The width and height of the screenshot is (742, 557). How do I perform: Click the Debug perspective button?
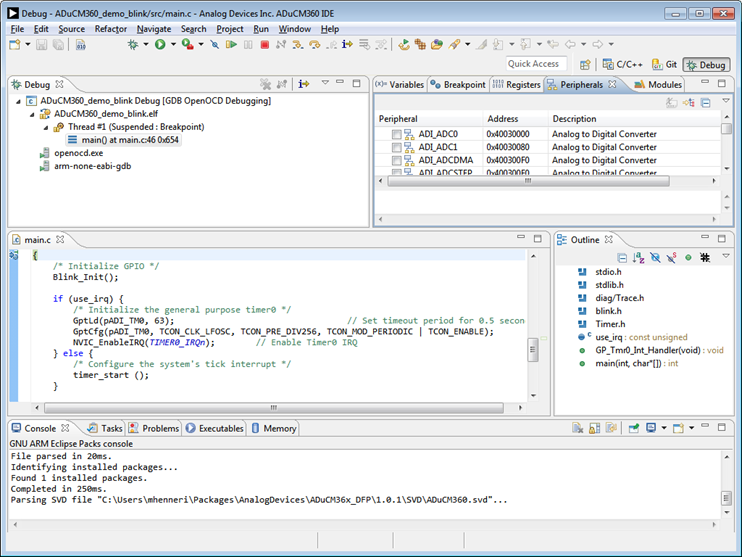[x=707, y=65]
